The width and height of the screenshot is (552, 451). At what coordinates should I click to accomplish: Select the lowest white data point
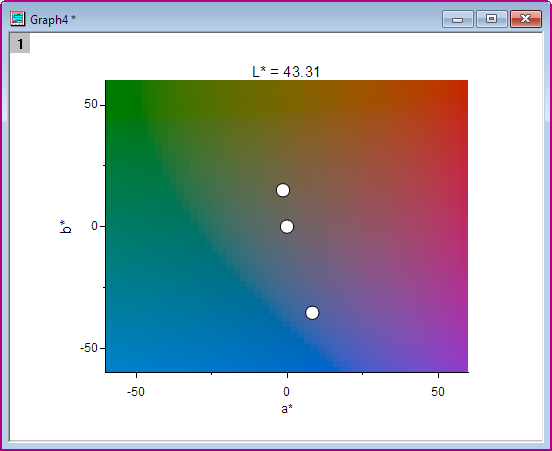click(312, 312)
